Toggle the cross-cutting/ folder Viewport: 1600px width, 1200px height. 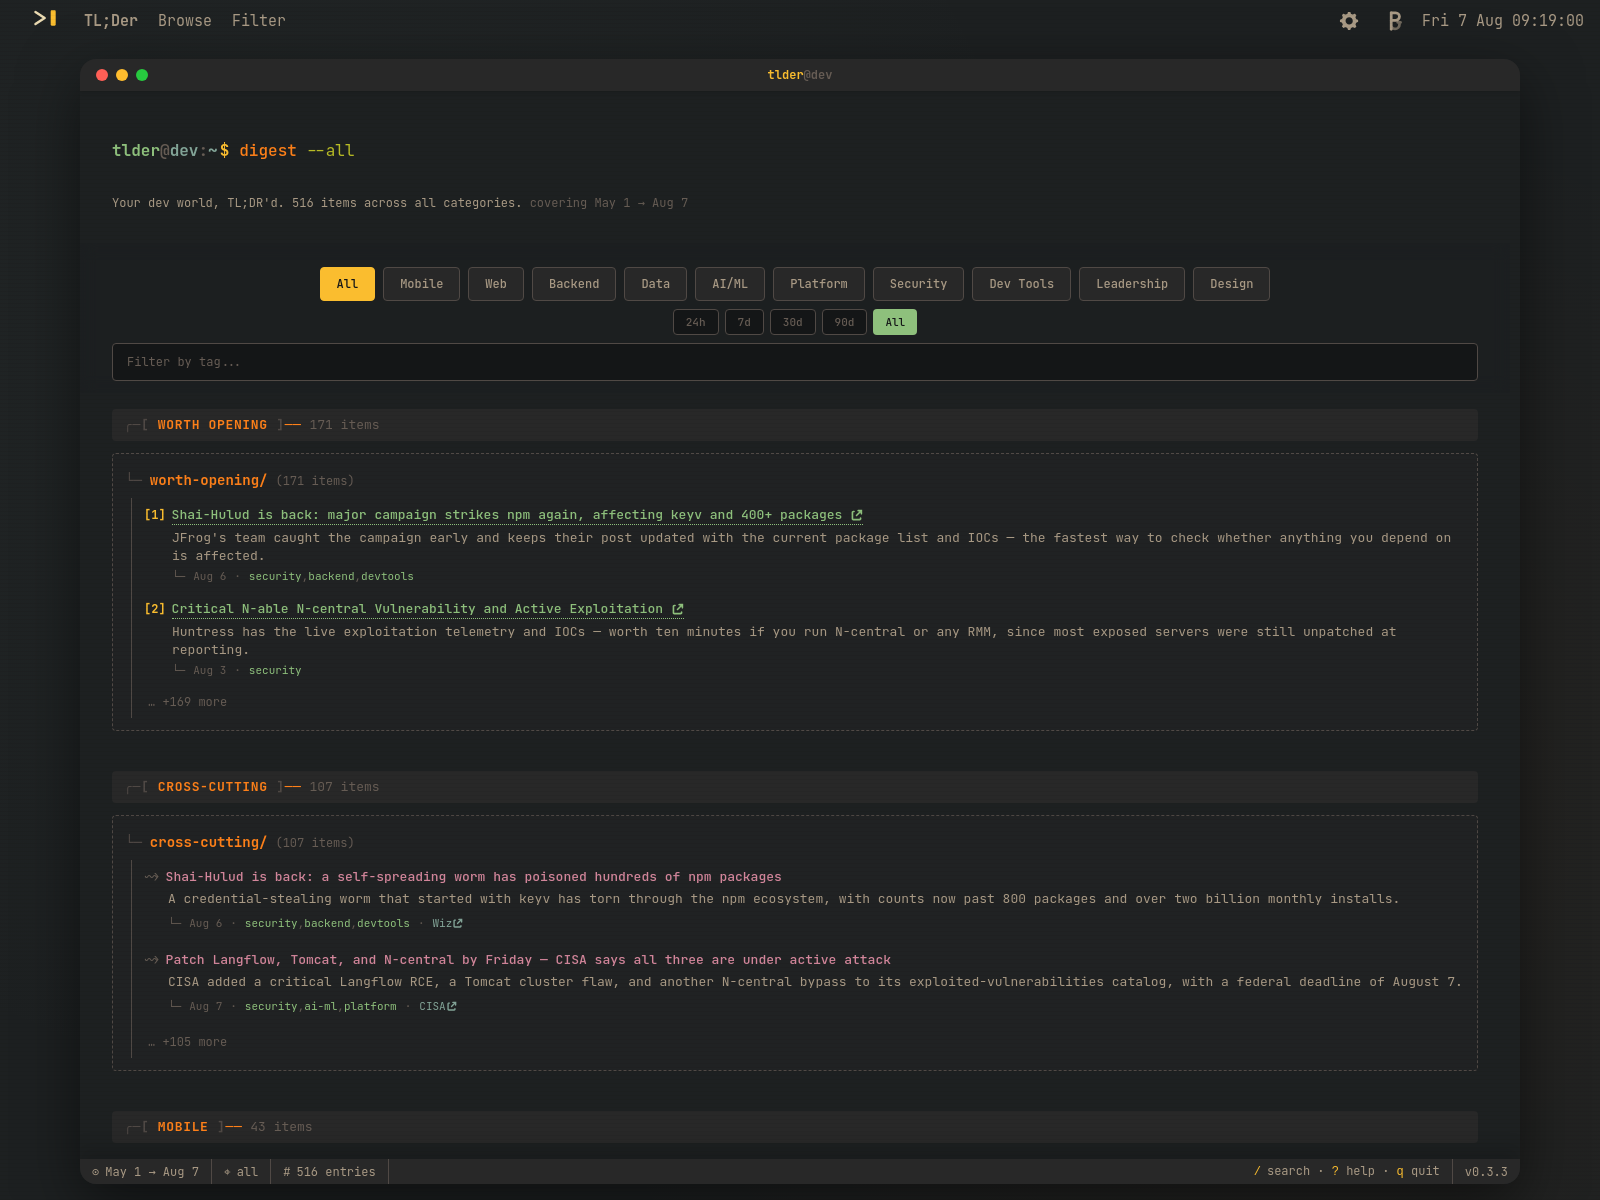208,843
